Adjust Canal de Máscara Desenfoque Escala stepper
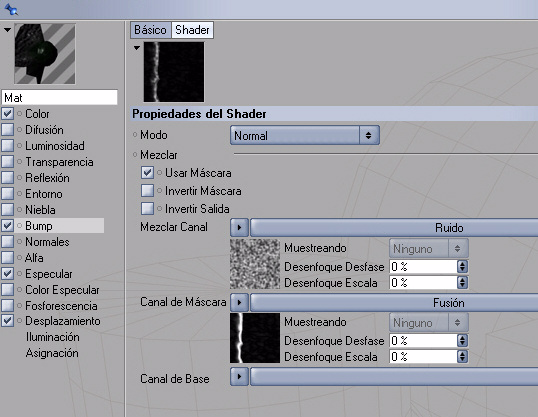This screenshot has width=538, height=417. (463, 357)
